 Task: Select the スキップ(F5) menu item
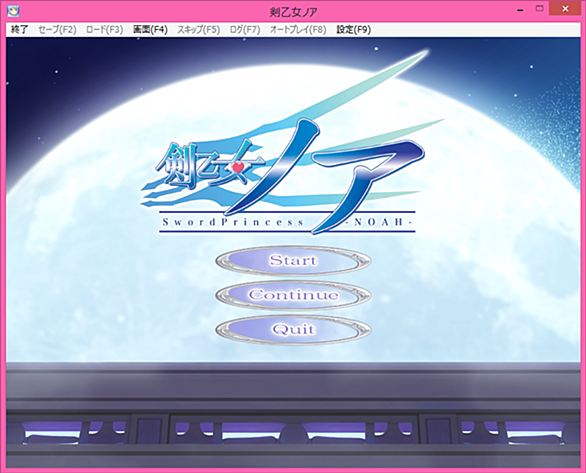[198, 30]
